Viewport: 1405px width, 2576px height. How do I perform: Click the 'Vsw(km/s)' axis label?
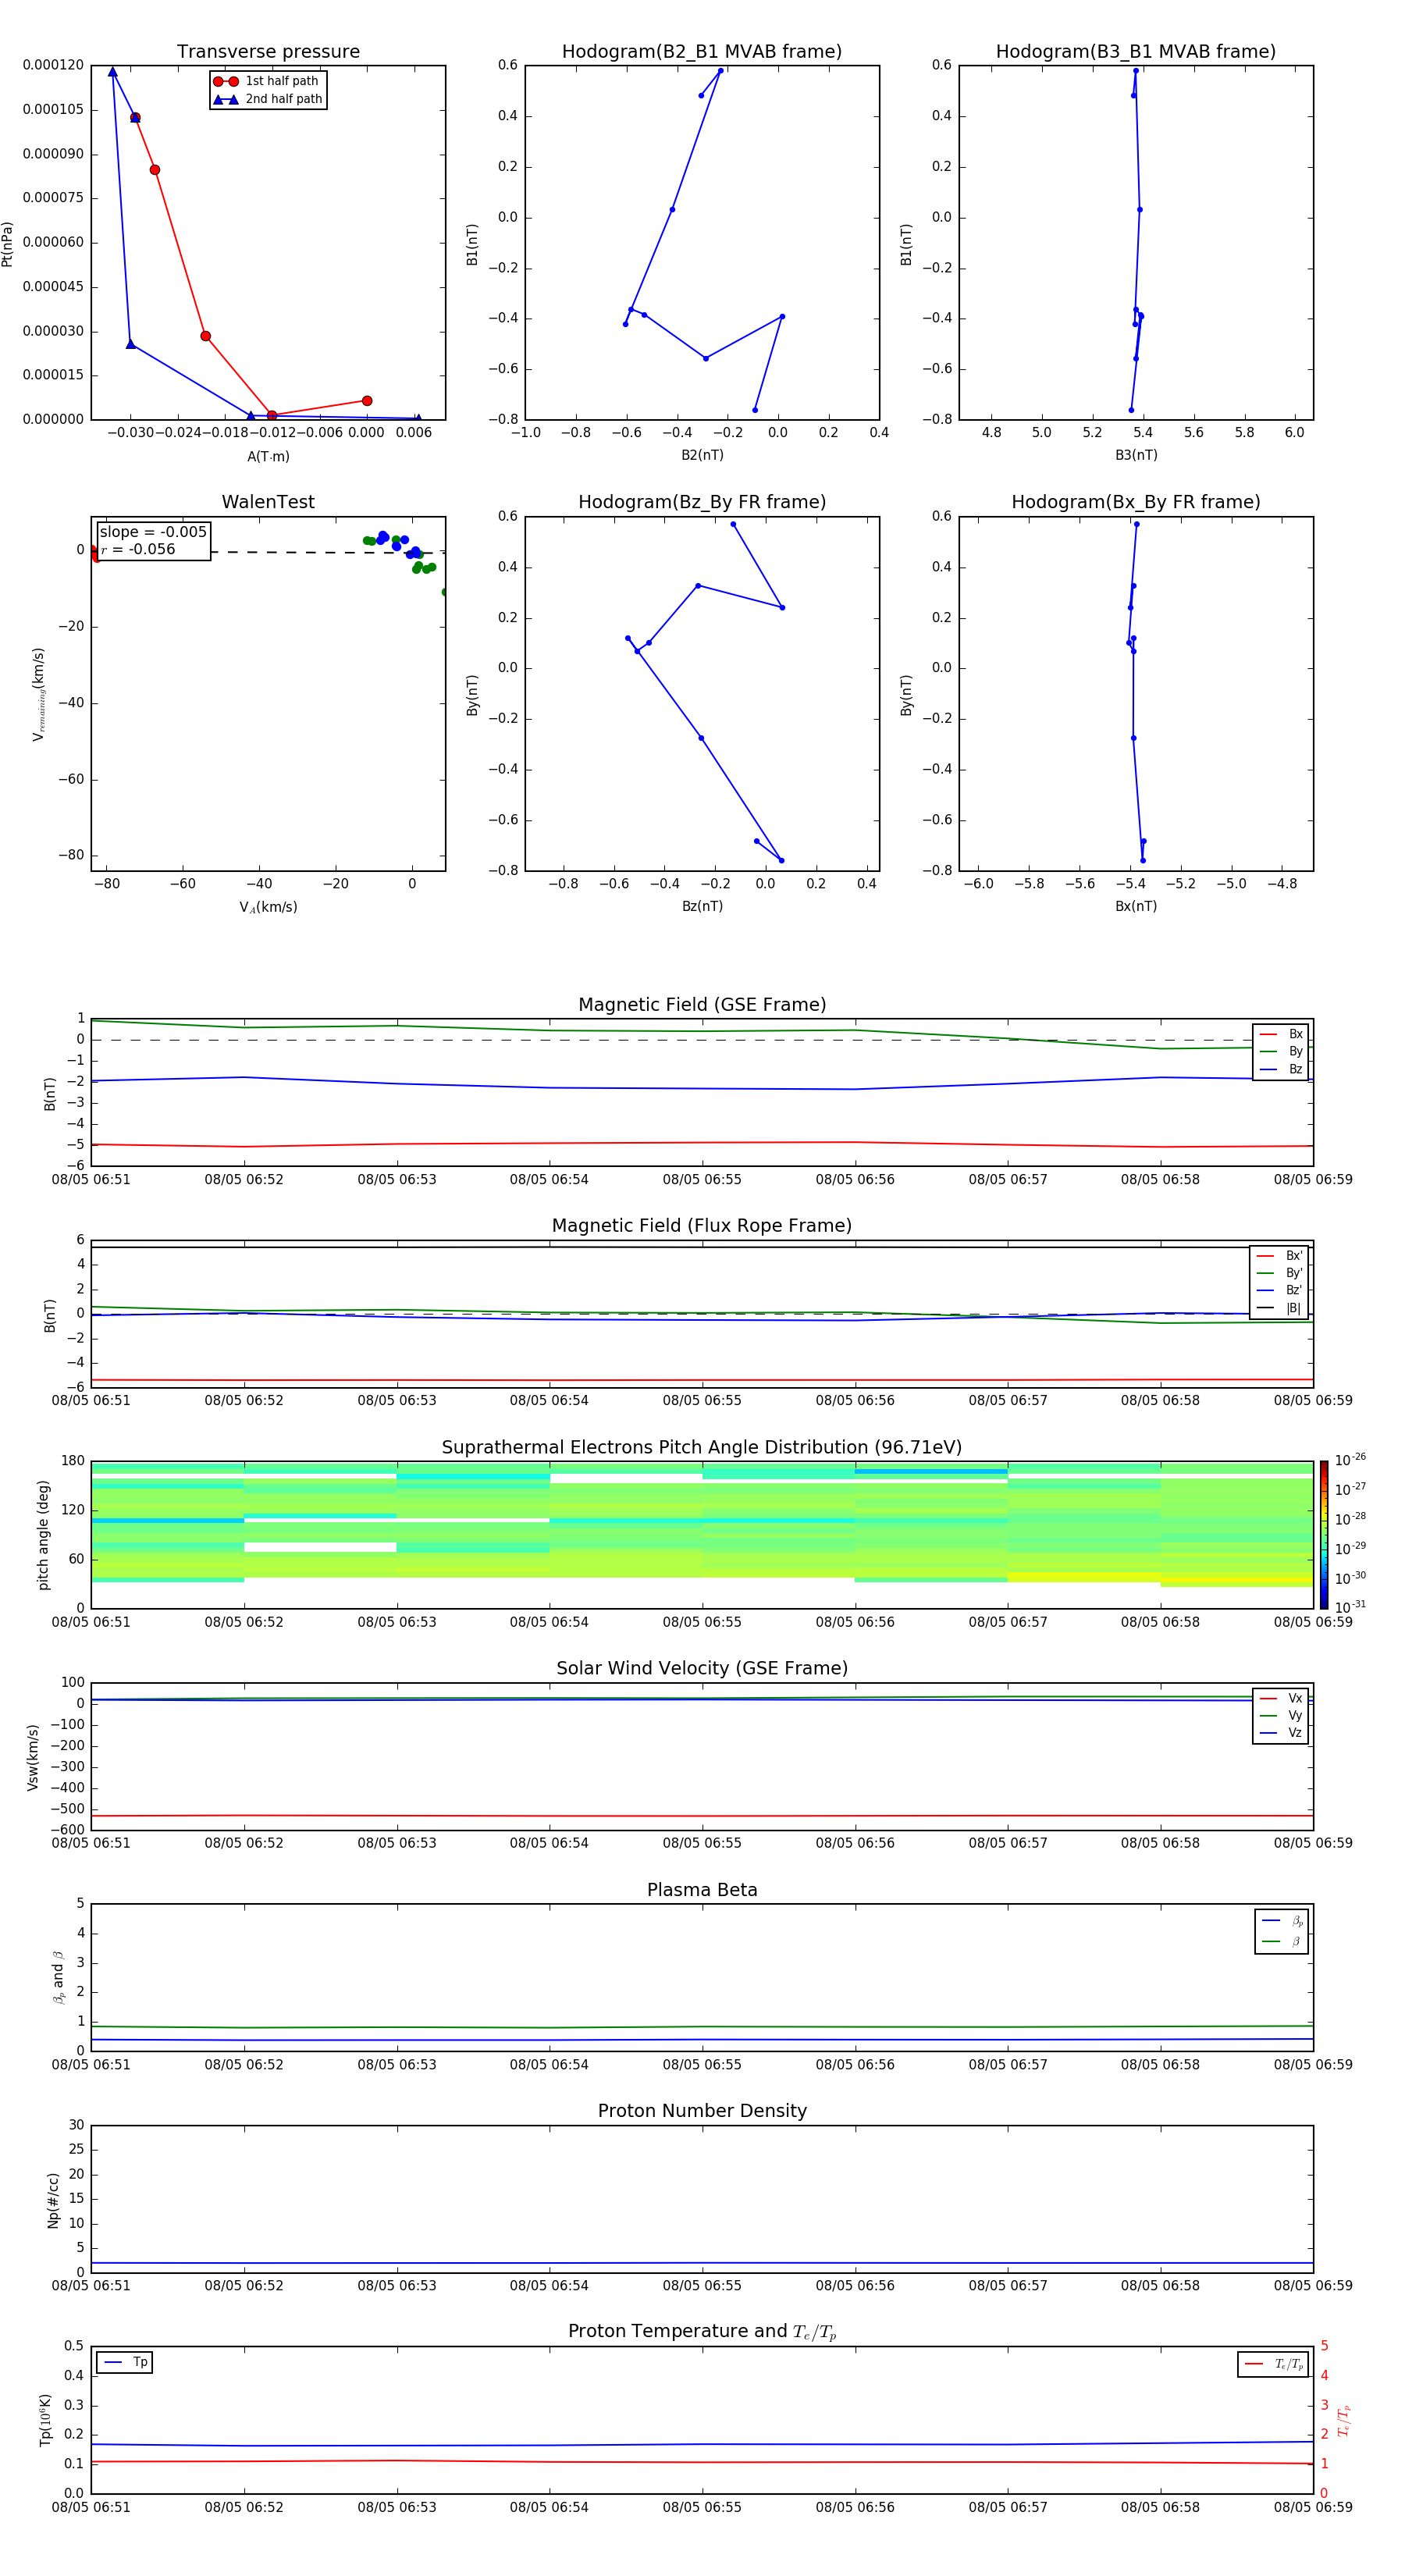tap(32, 1757)
